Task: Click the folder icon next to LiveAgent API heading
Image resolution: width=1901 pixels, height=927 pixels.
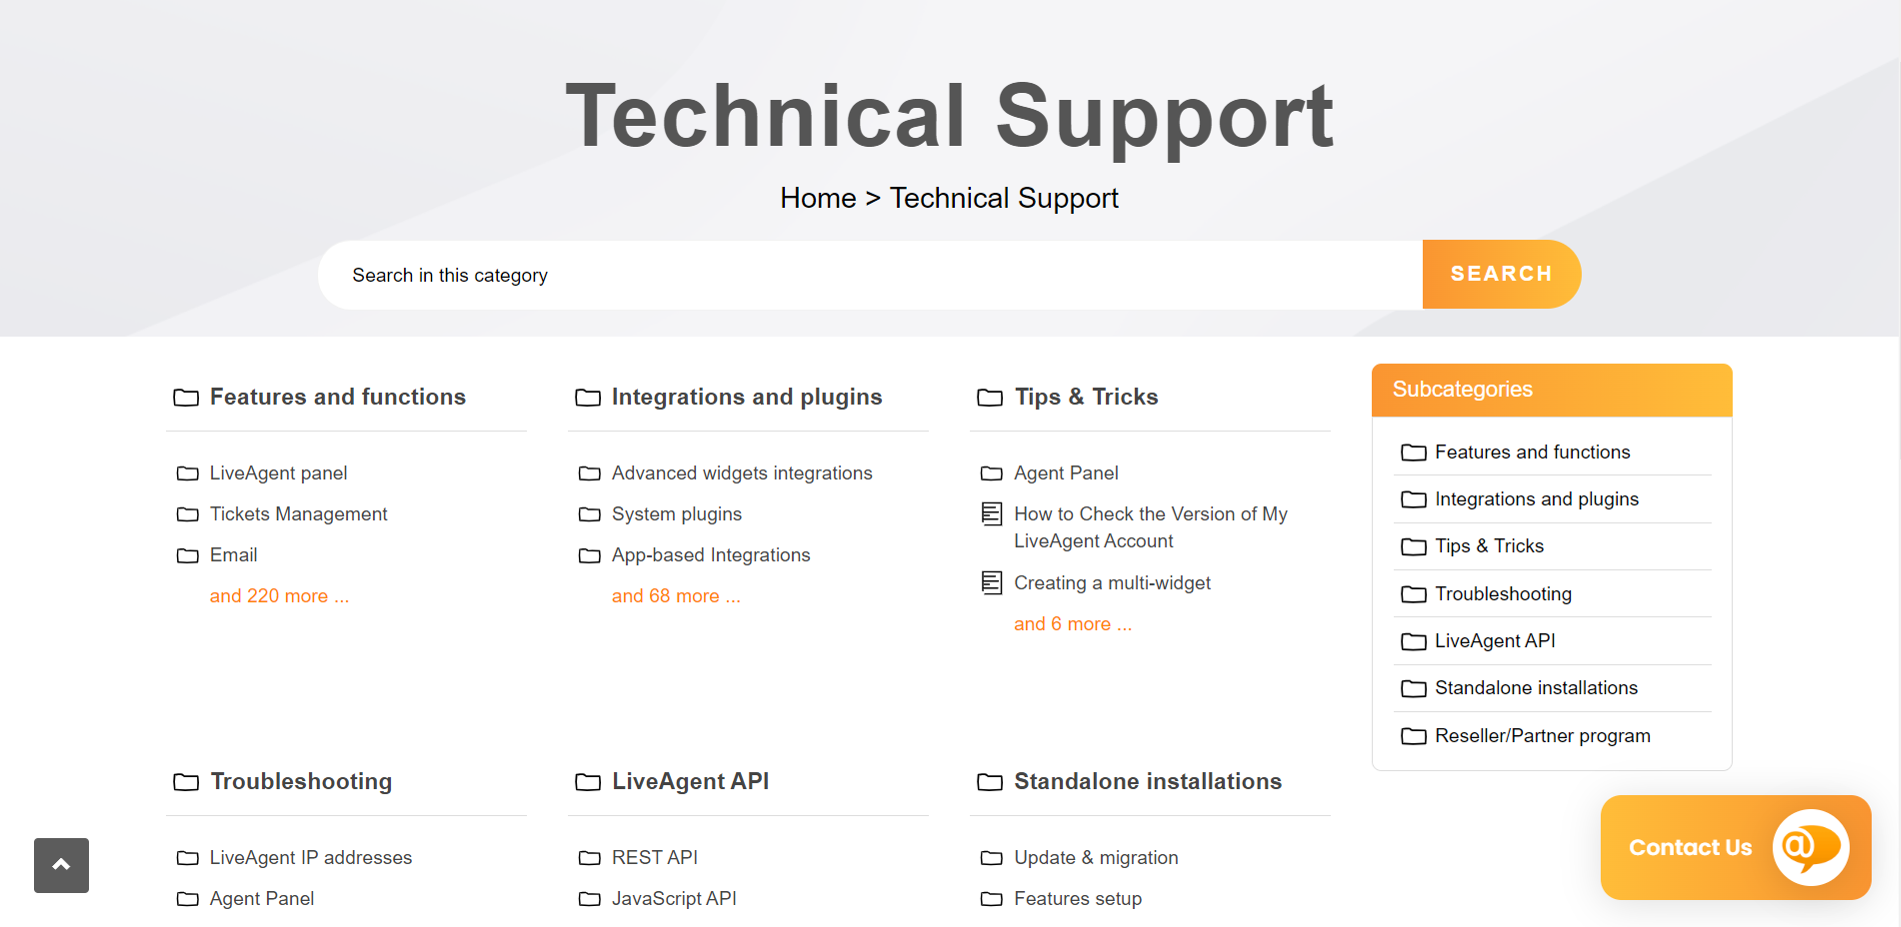Action: pos(588,782)
